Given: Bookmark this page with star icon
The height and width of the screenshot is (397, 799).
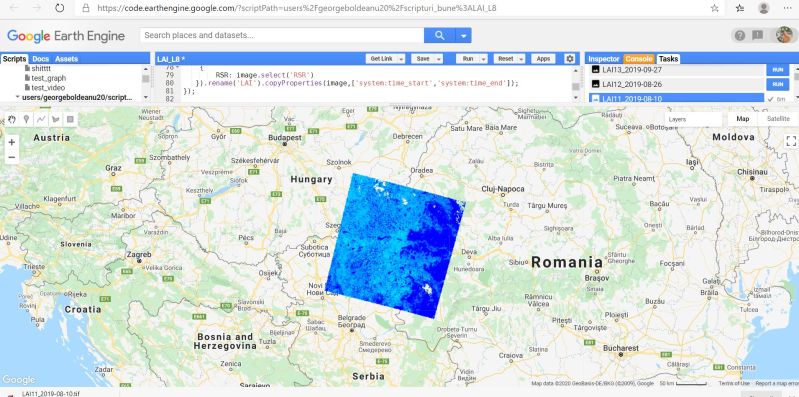Looking at the screenshot, I should tap(715, 8).
